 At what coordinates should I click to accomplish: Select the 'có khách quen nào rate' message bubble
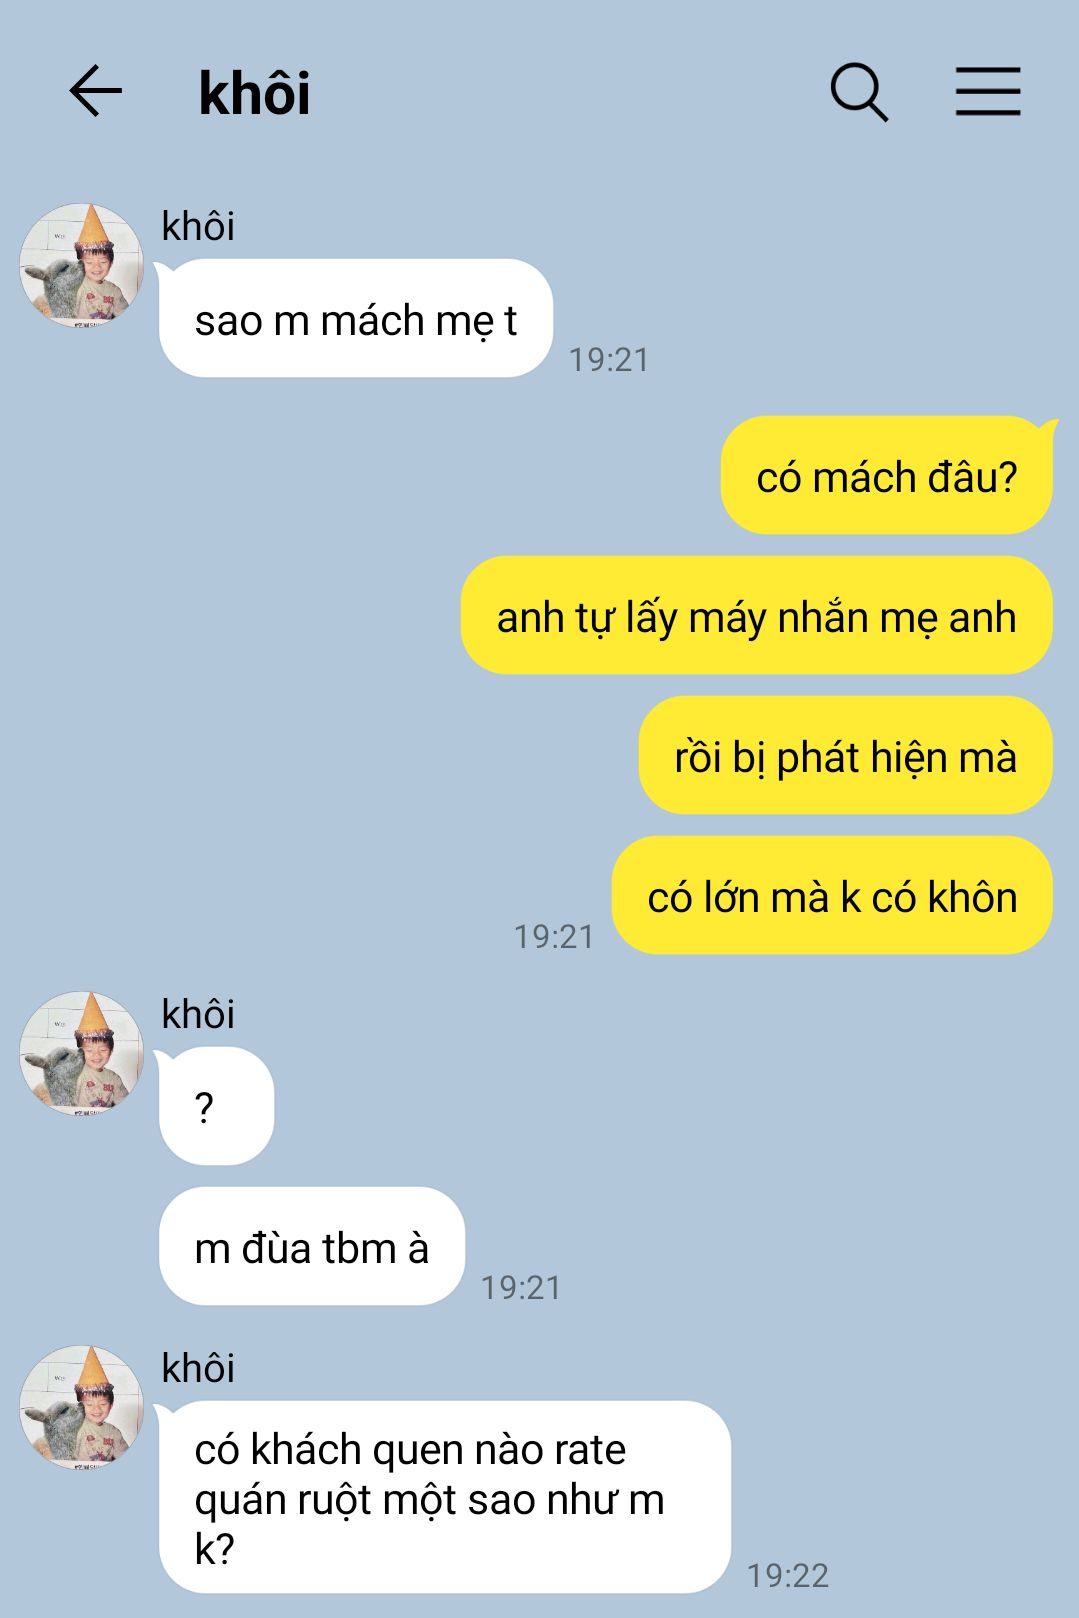tap(445, 1498)
